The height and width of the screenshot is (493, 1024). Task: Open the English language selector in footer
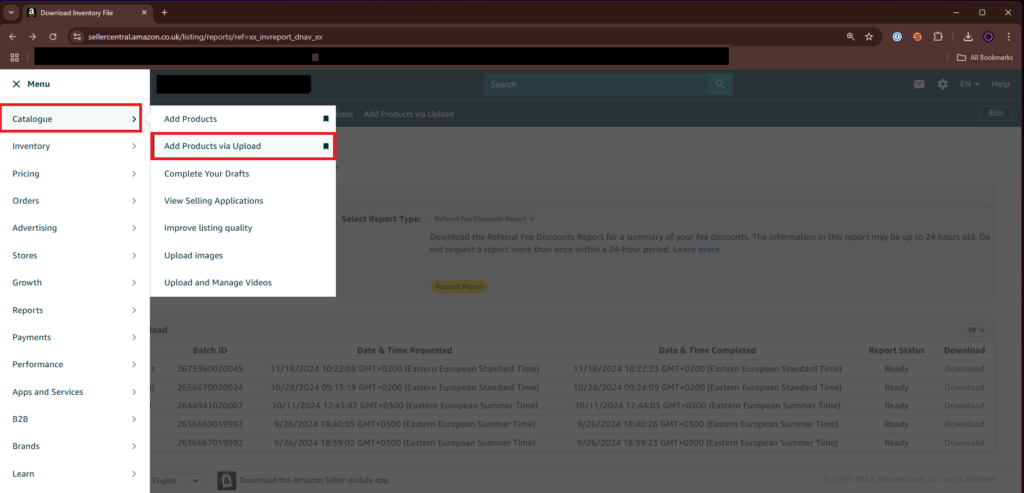[x=175, y=481]
